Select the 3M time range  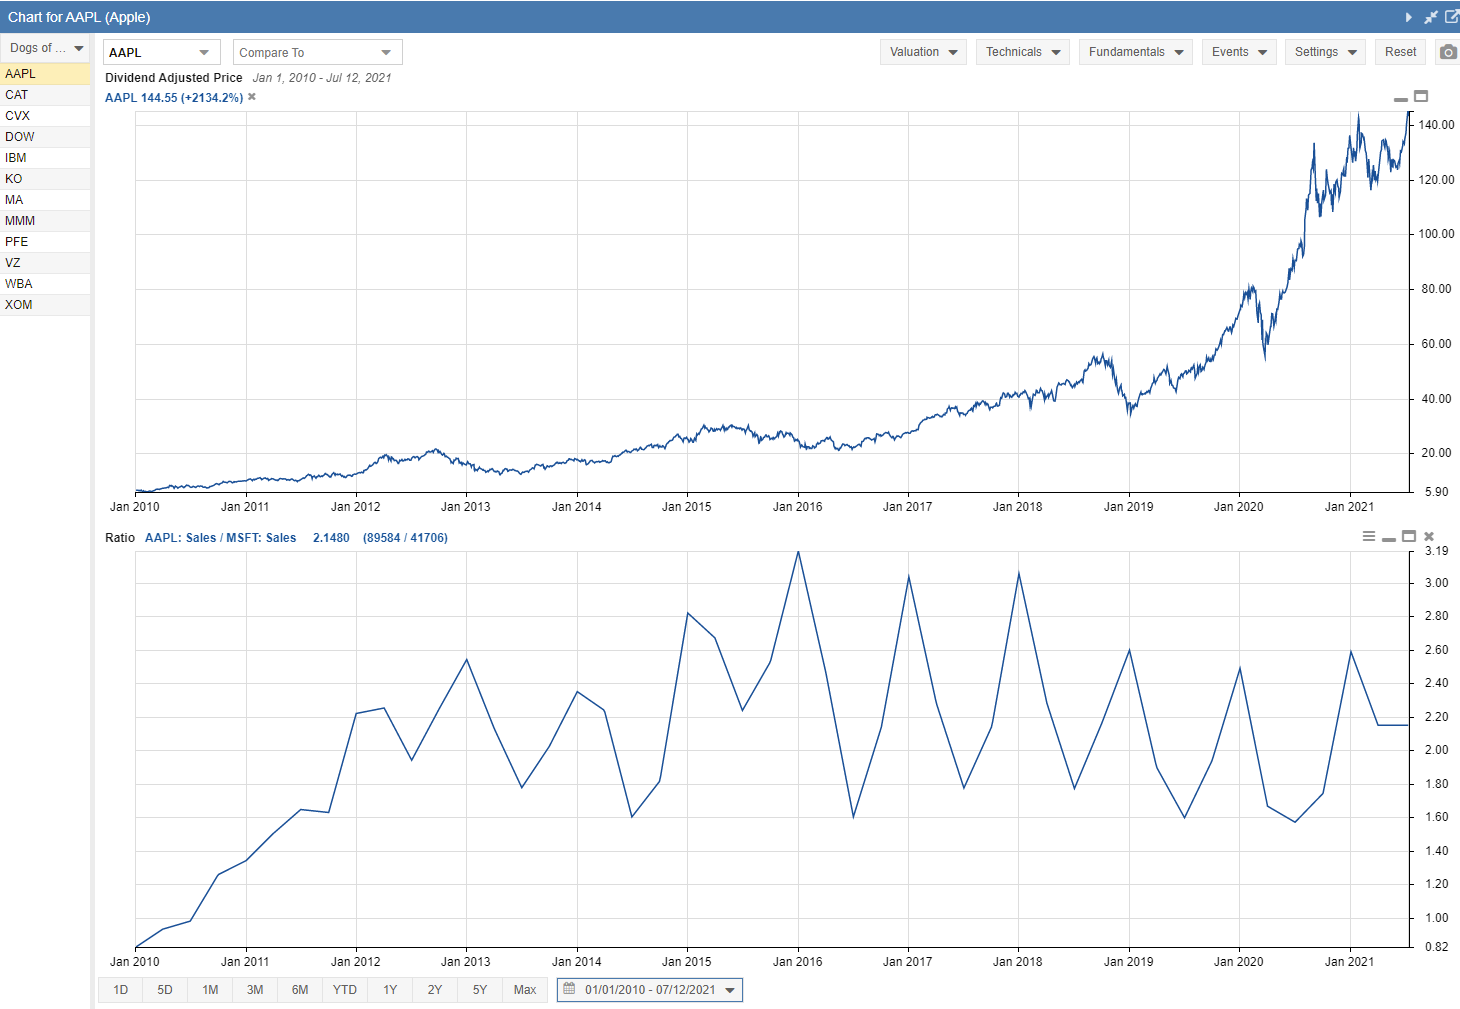[255, 990]
